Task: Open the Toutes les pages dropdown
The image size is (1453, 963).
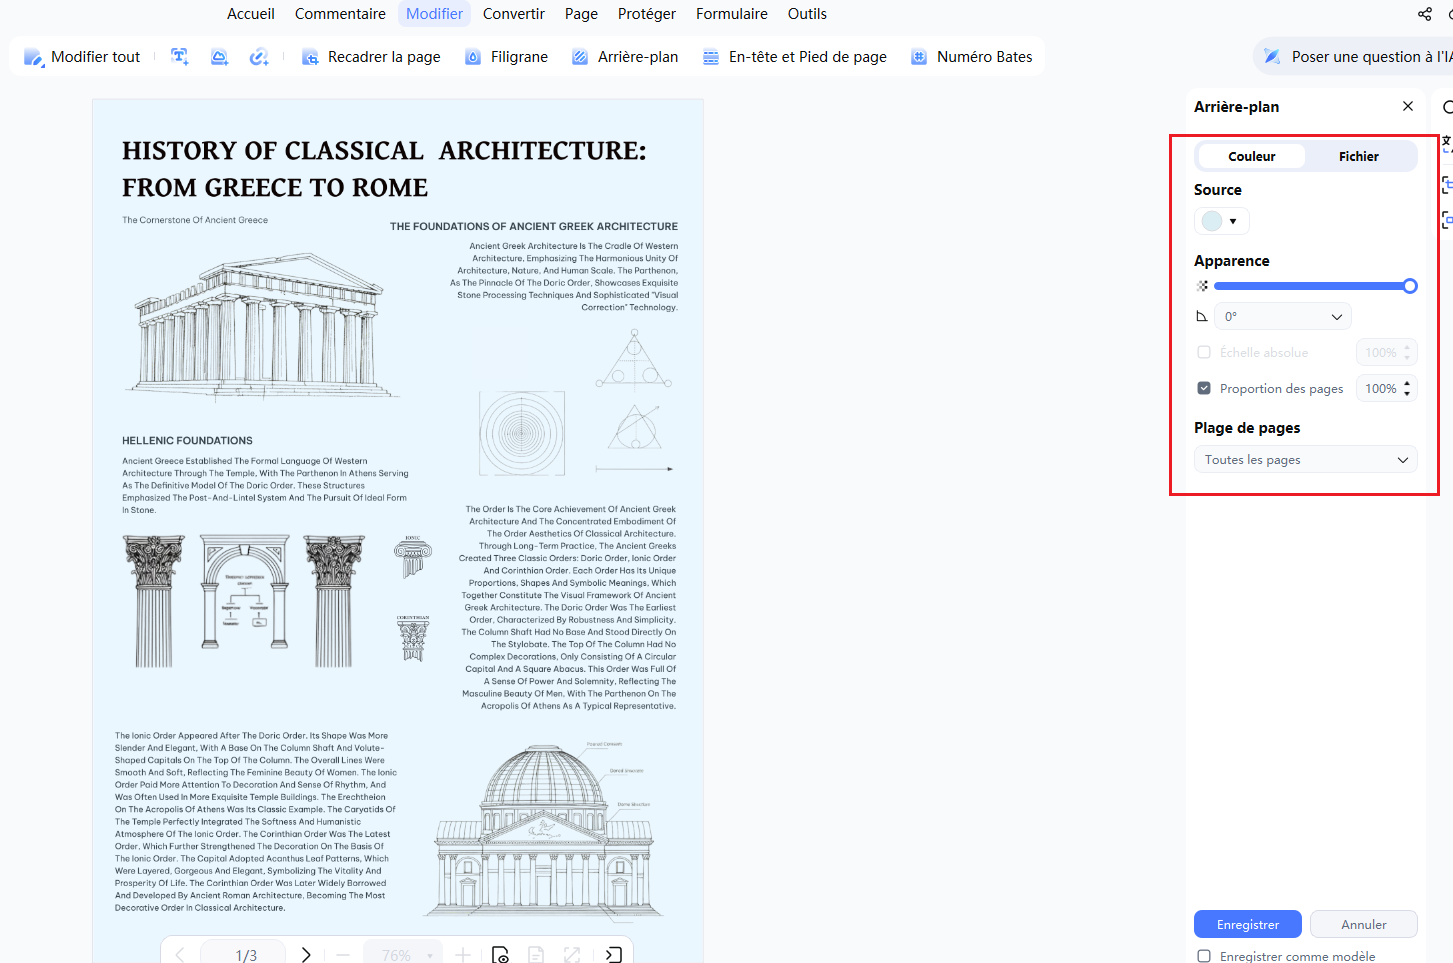Action: [x=1306, y=460]
